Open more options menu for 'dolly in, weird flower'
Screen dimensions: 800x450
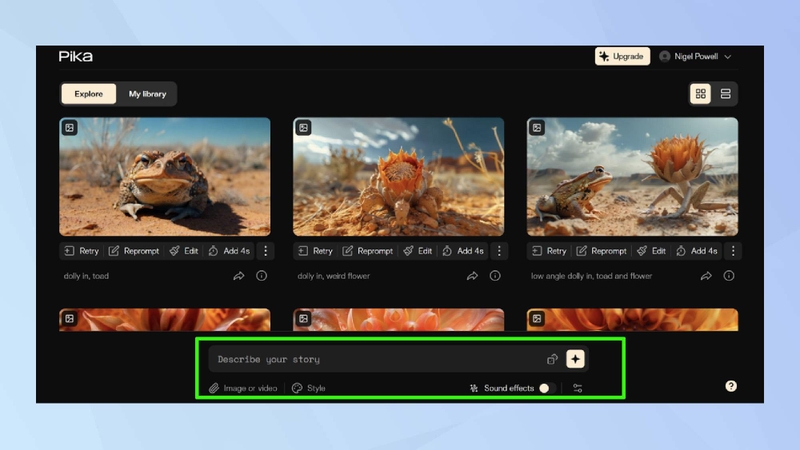tap(499, 251)
